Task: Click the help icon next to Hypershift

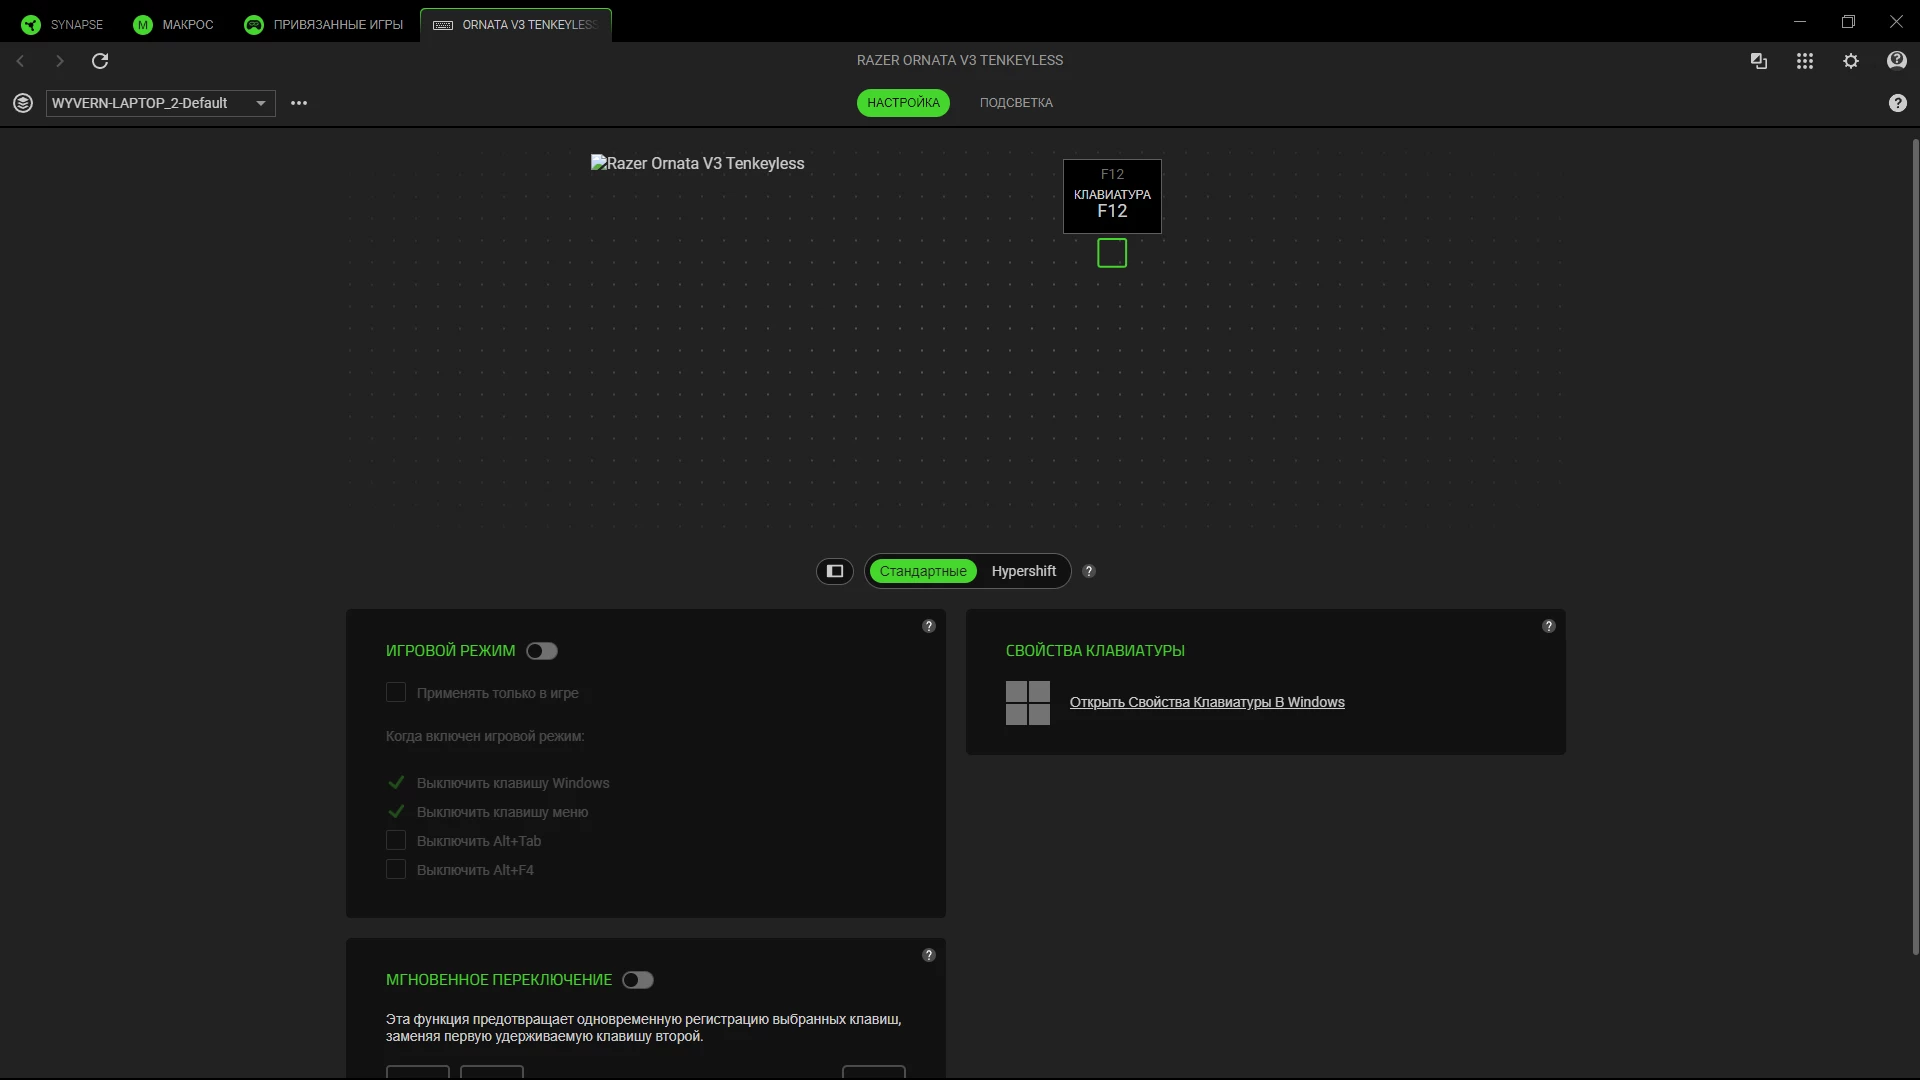Action: coord(1089,571)
